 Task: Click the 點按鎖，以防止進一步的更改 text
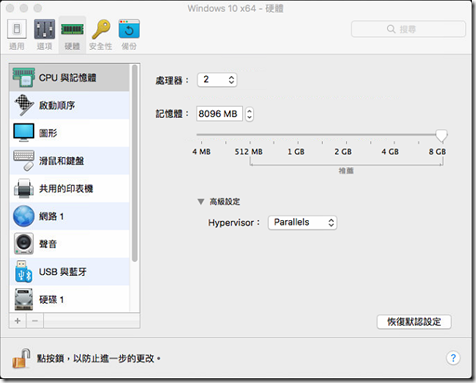(x=99, y=359)
